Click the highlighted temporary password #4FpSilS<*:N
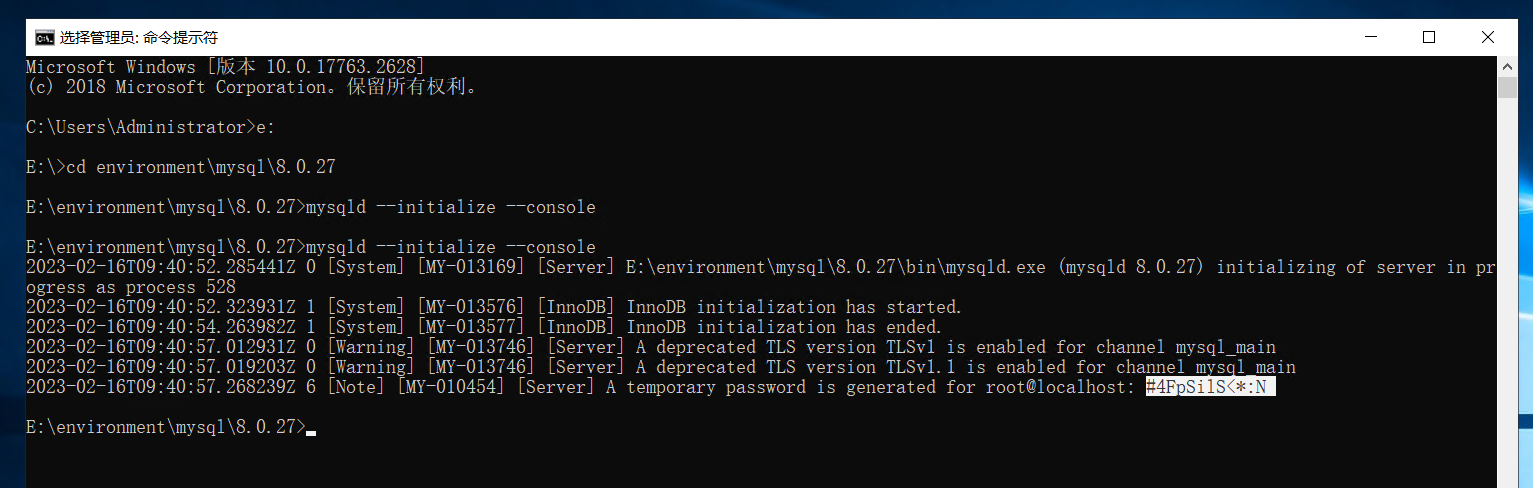This screenshot has height=488, width=1533. pyautogui.click(x=1211, y=387)
